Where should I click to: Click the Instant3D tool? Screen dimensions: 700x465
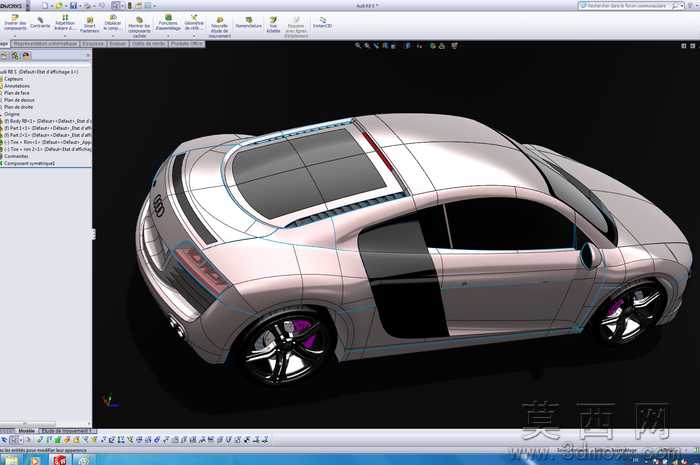(322, 23)
